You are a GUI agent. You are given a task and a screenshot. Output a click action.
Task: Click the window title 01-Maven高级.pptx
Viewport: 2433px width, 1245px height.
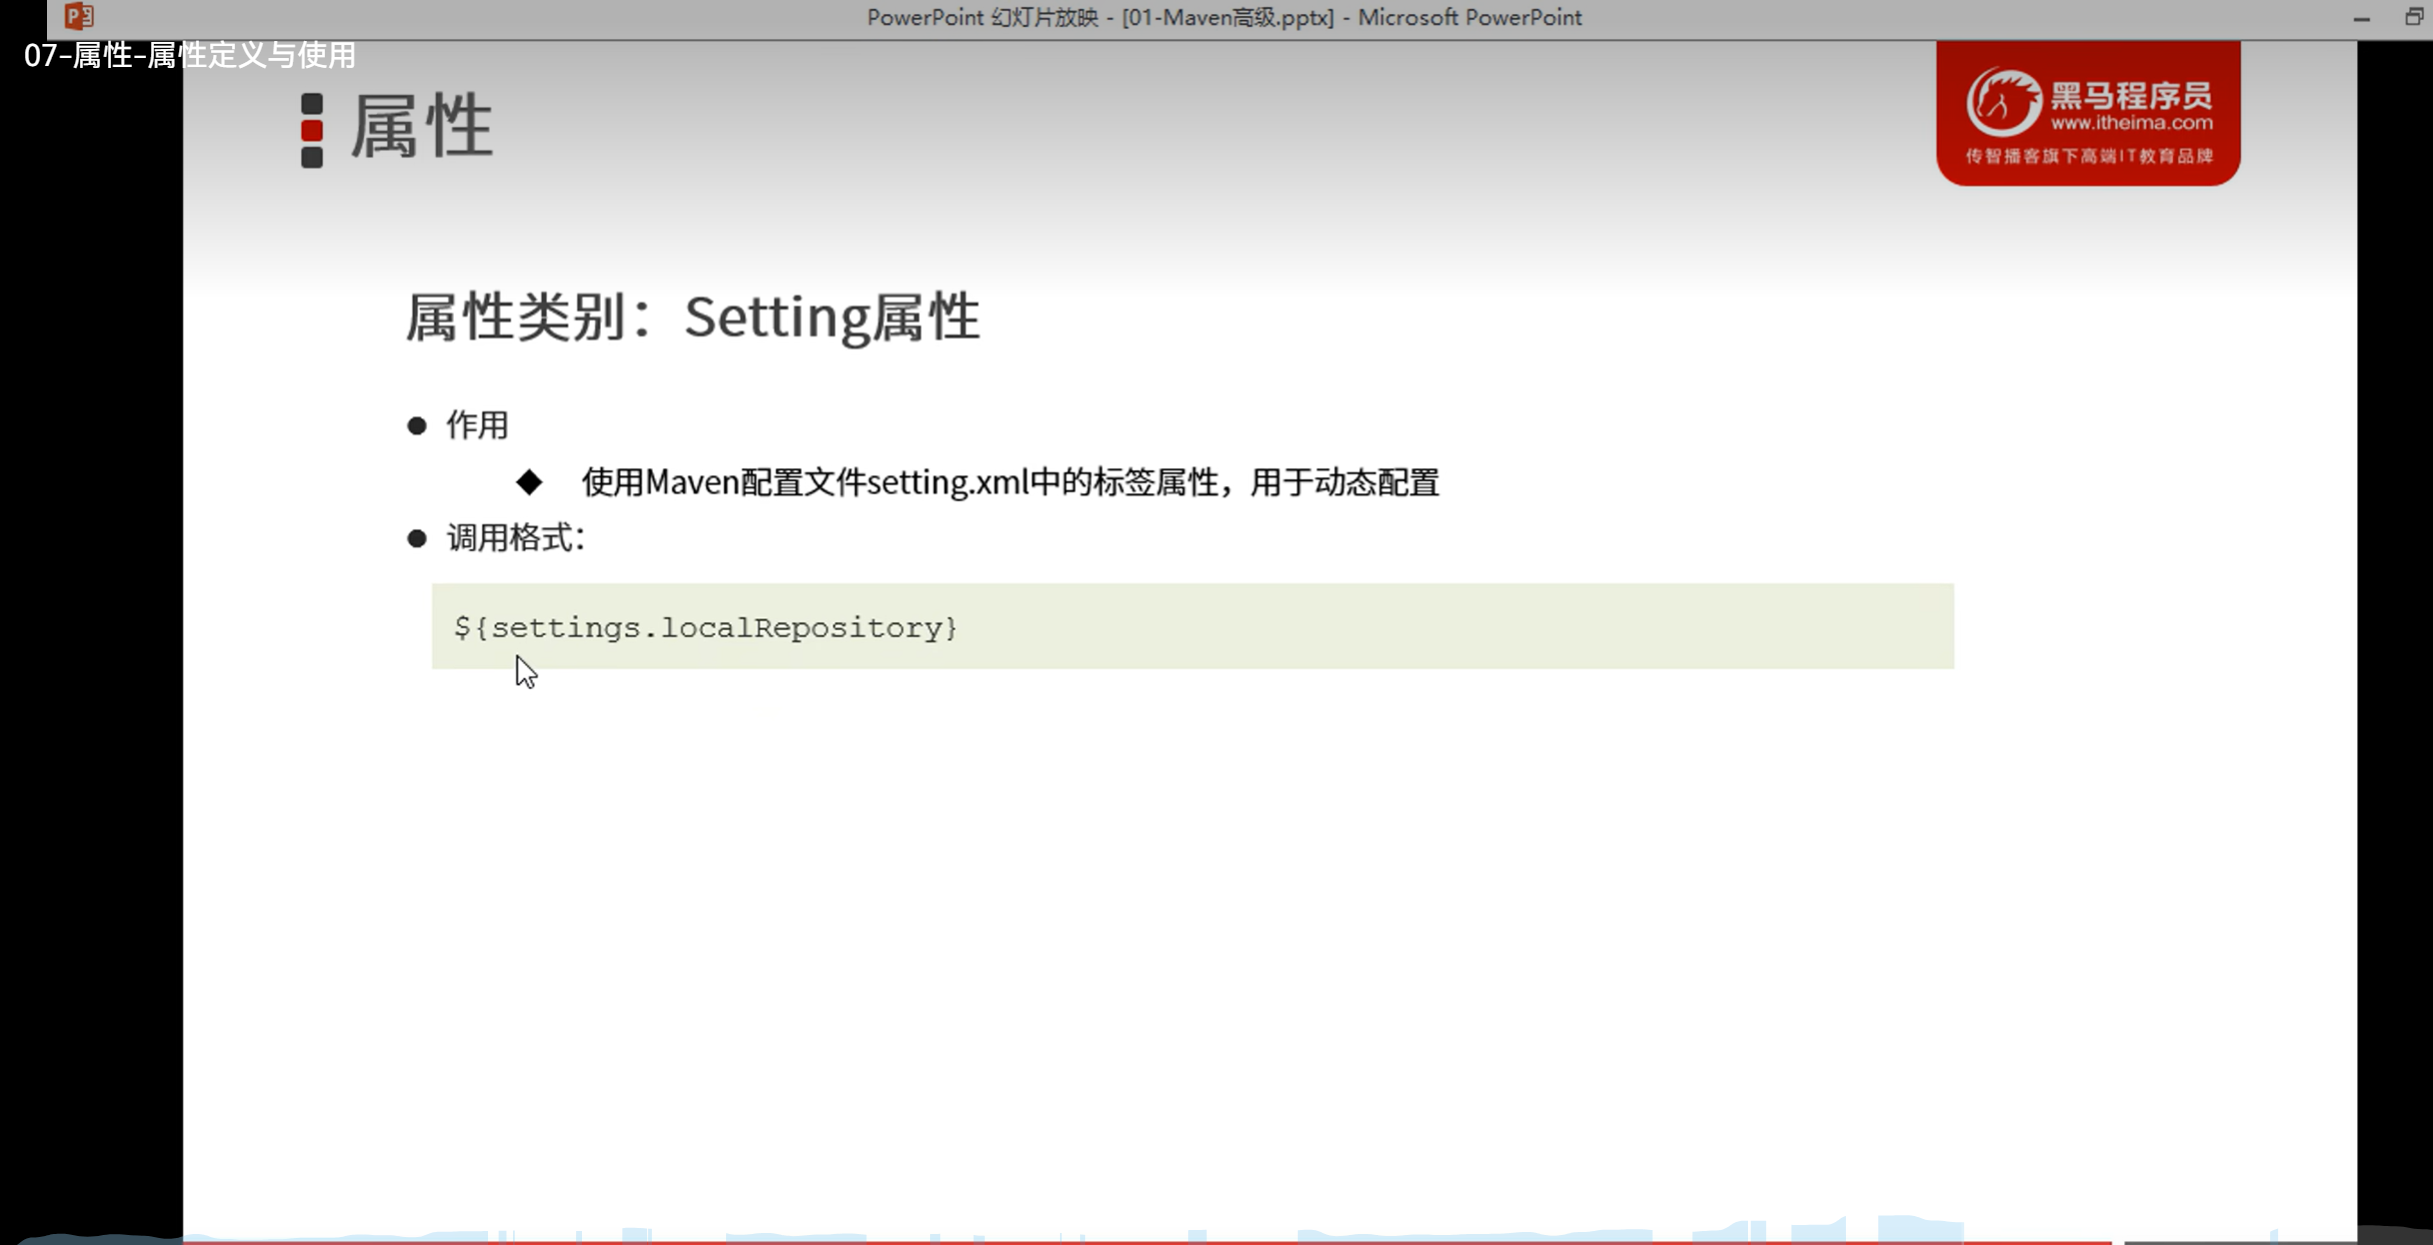coord(1227,17)
